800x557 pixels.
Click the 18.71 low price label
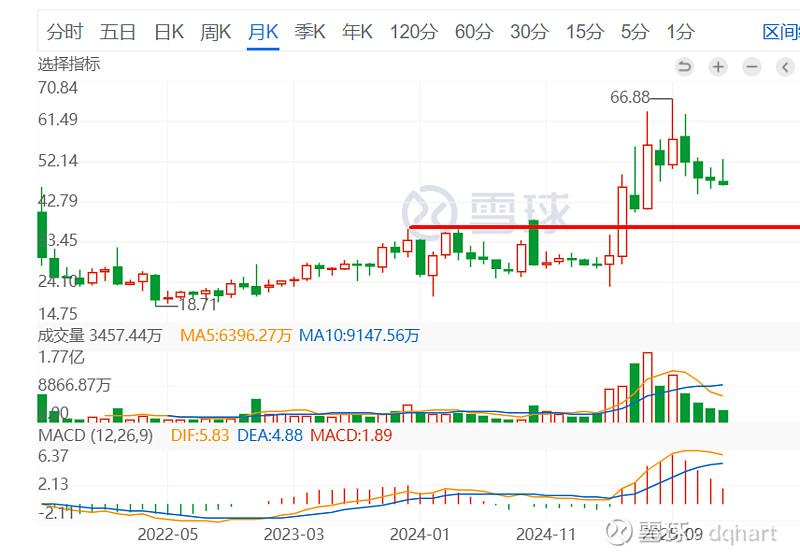pos(198,305)
